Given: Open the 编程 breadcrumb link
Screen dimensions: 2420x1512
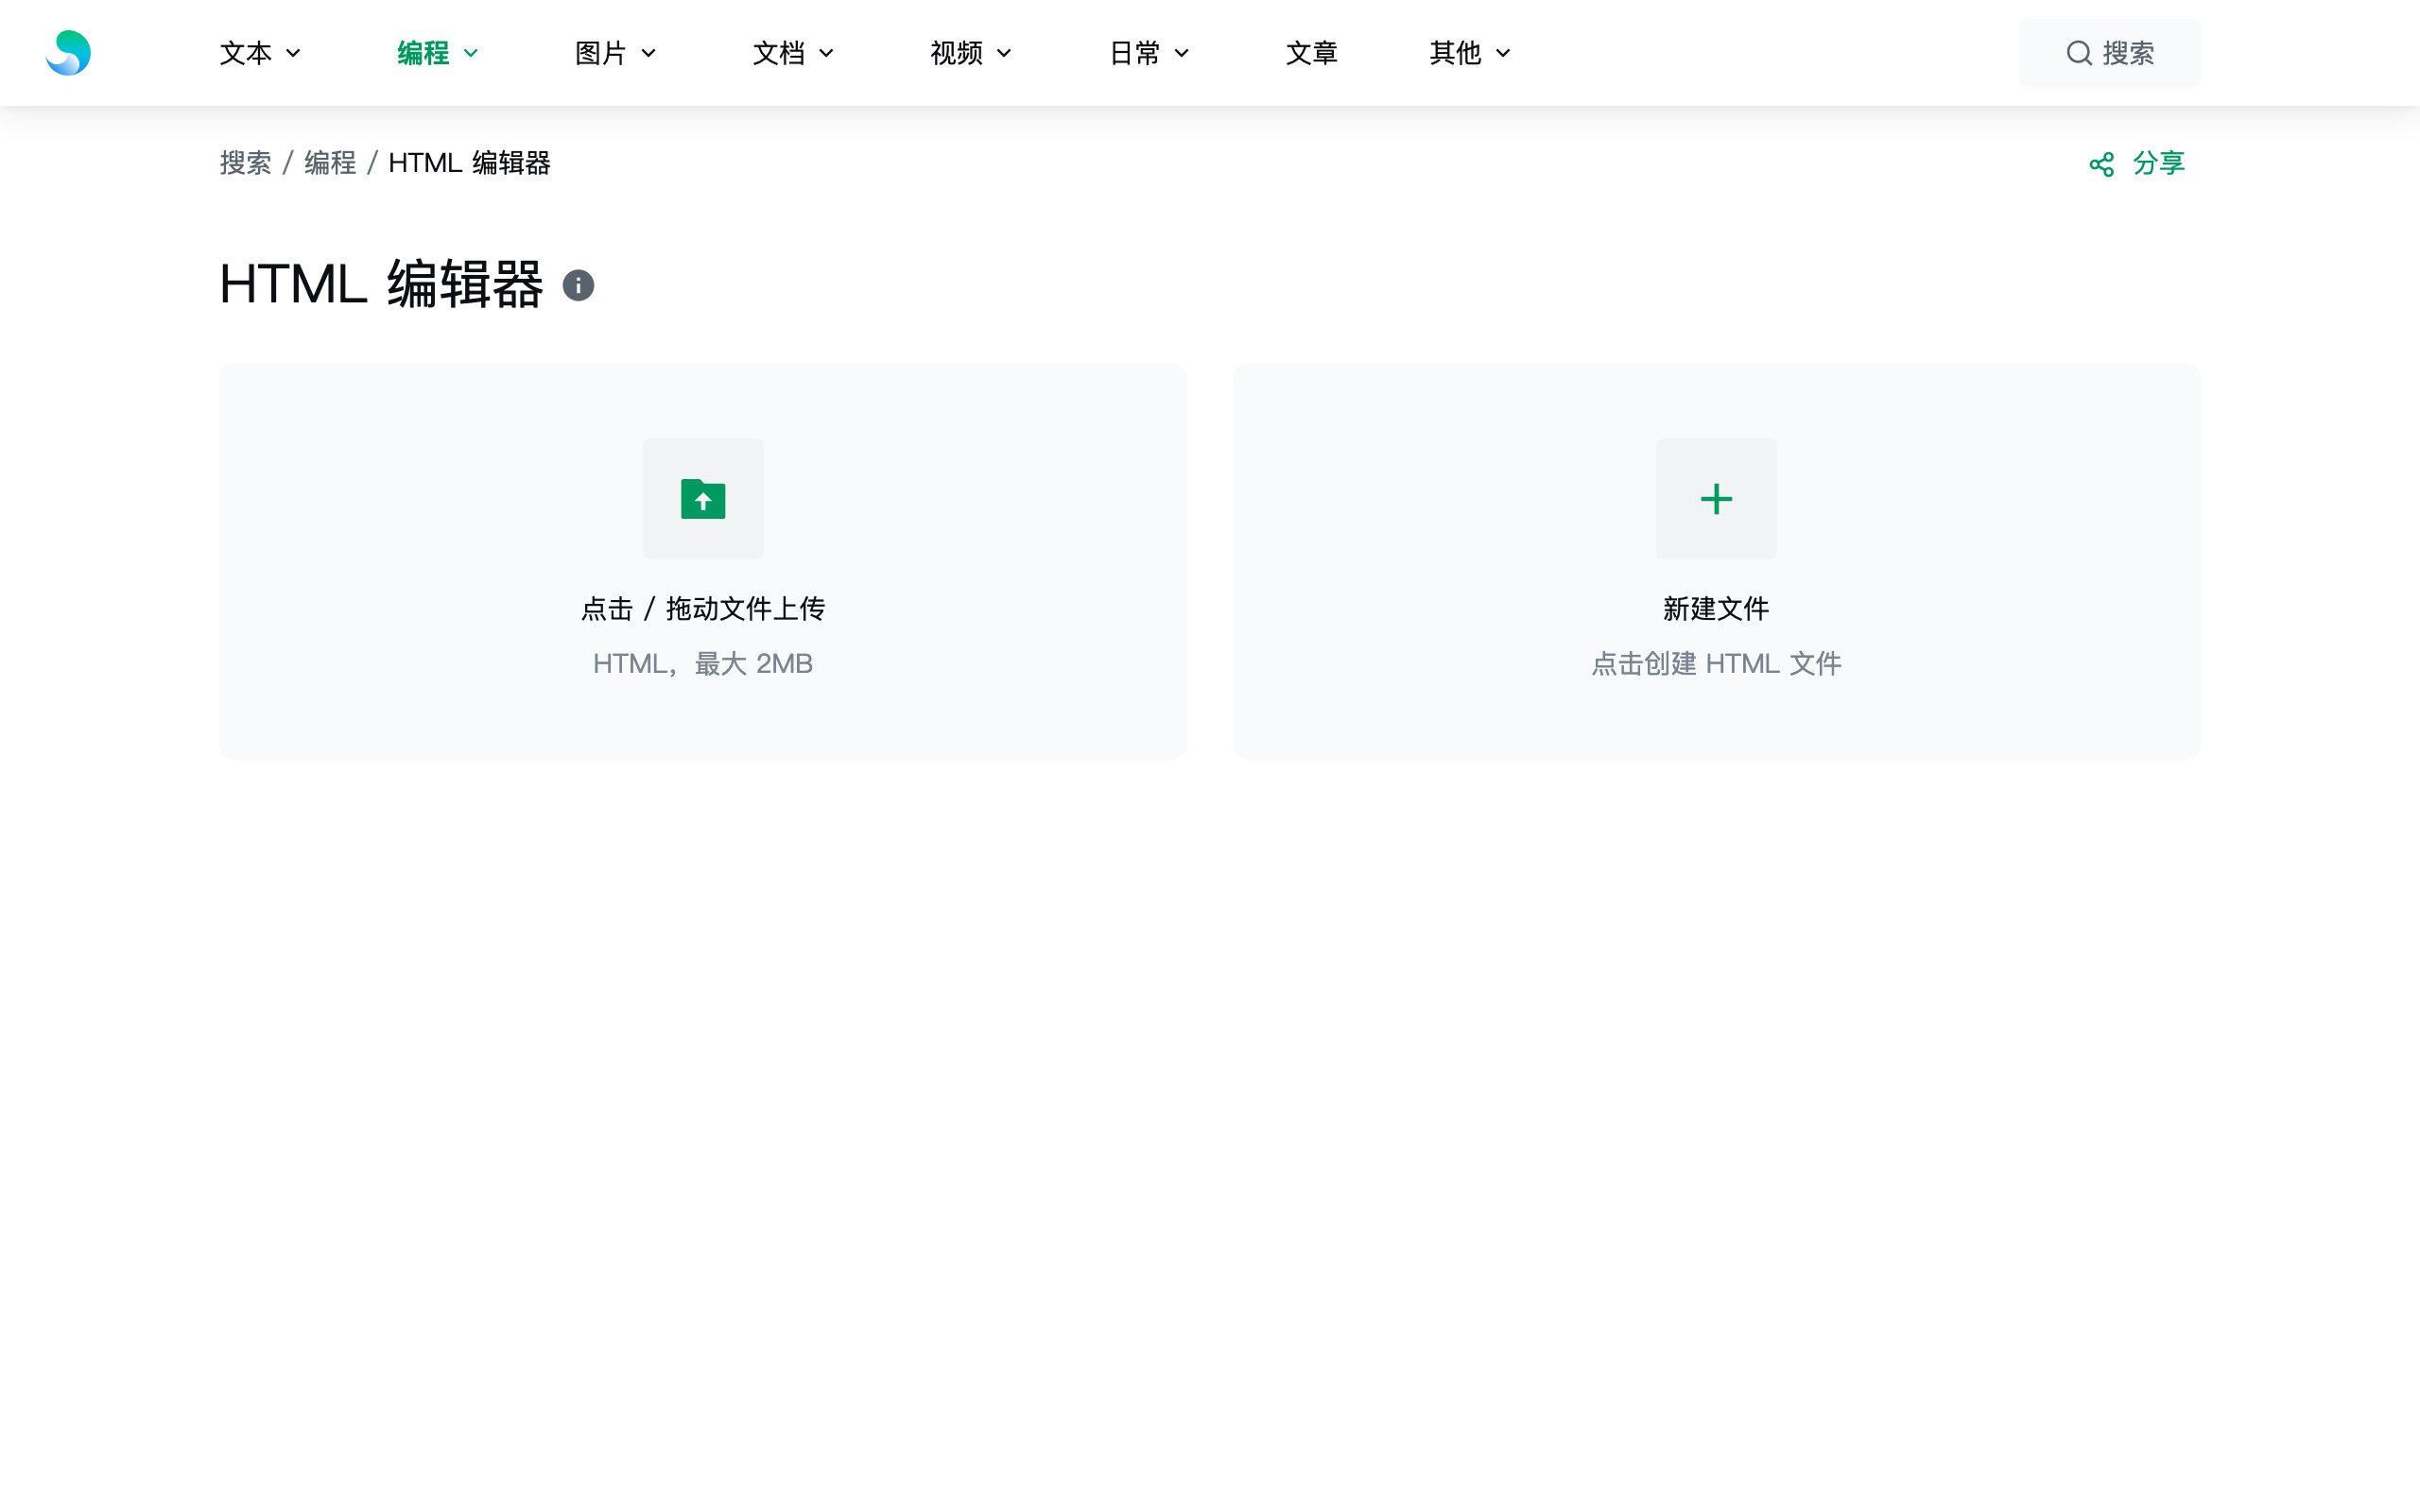Looking at the screenshot, I should click(330, 163).
